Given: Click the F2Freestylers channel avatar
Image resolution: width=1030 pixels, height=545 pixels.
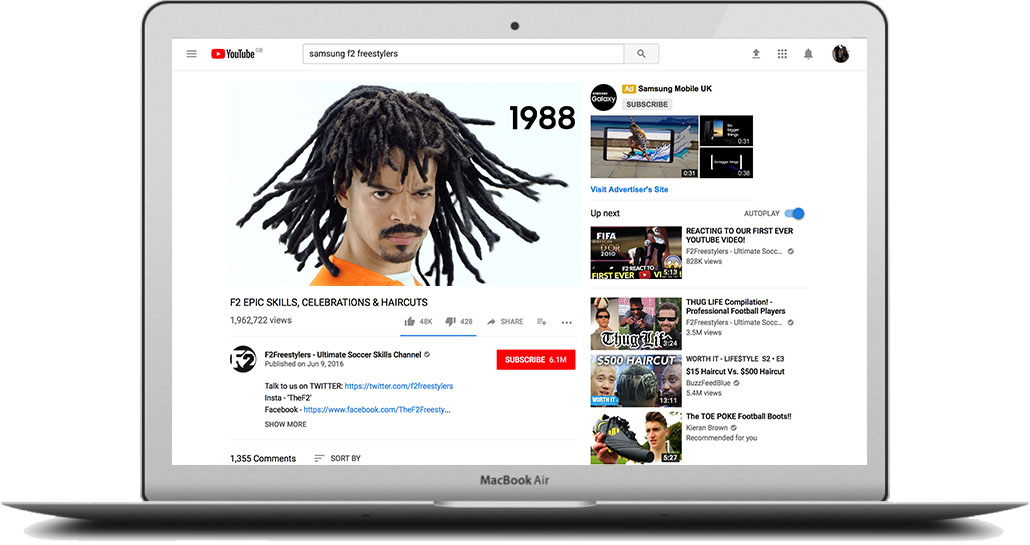Looking at the screenshot, I should coord(242,359).
